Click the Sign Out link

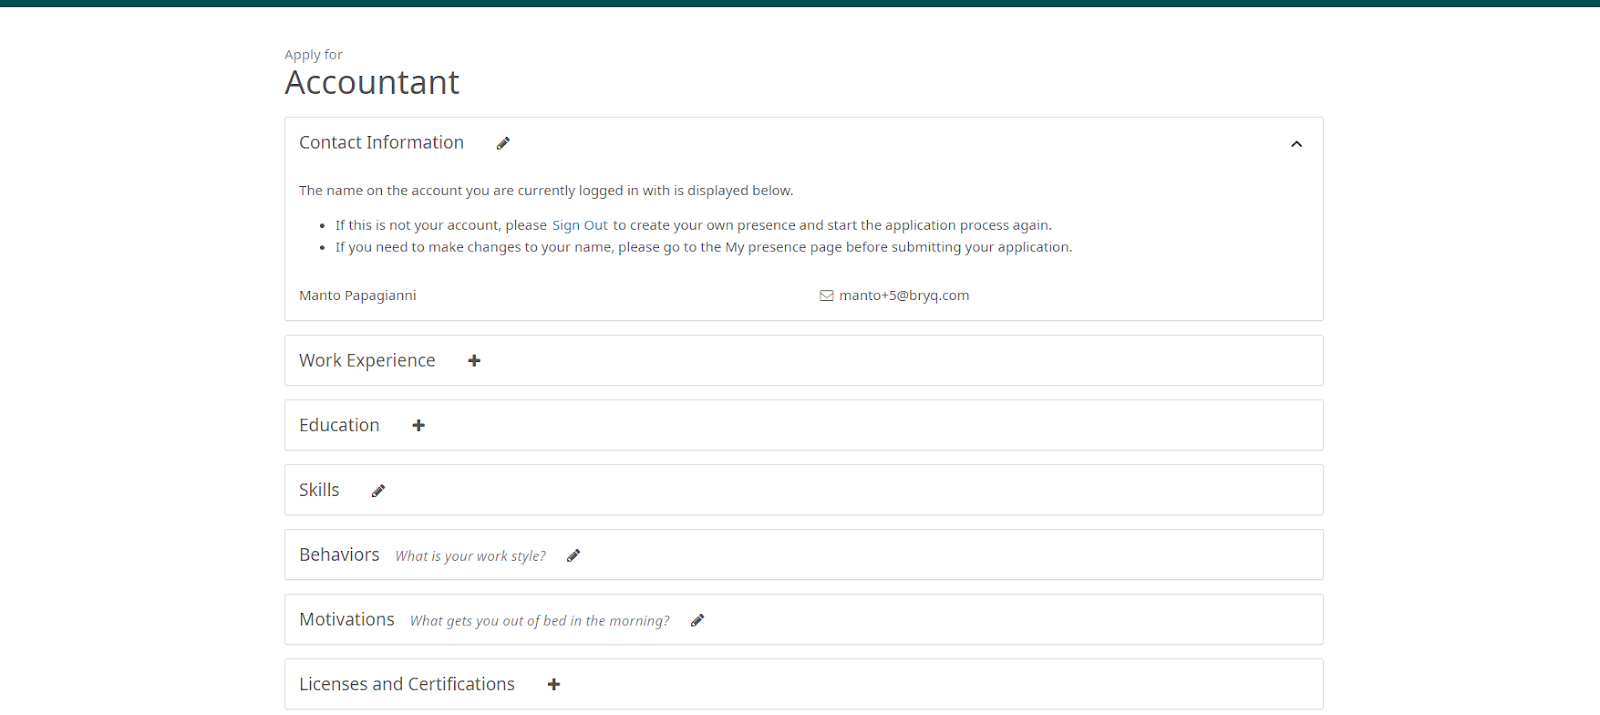click(x=580, y=226)
